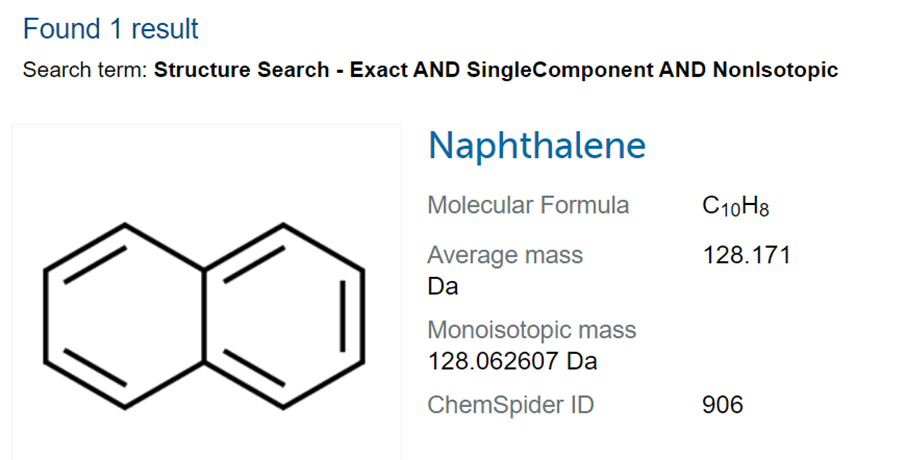This screenshot has height=460, width=905.
Task: Click the Molecular Formula label
Action: point(528,205)
